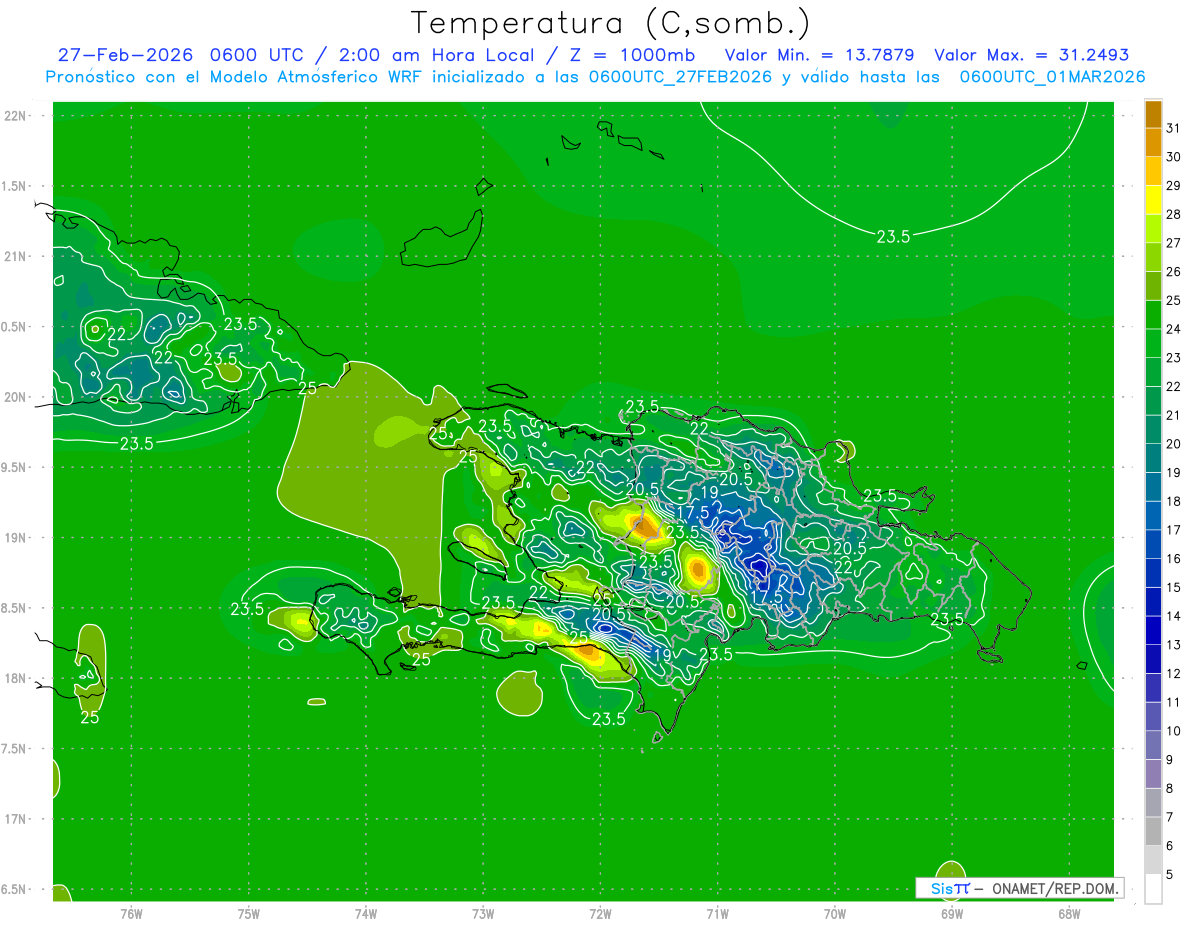Click the dark orange swatch above 31 on the color bar
This screenshot has width=1200, height=927.
(x=1153, y=114)
